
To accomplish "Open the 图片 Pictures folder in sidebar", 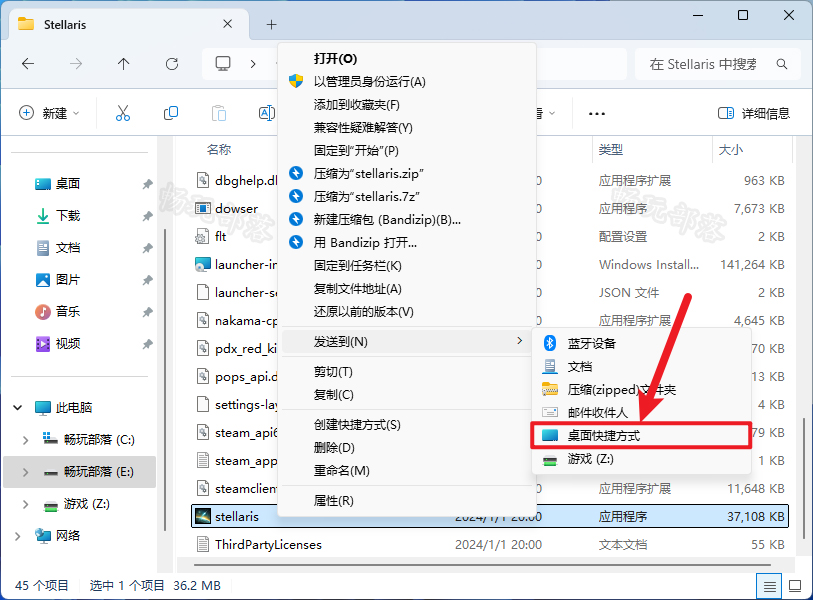I will pyautogui.click(x=67, y=280).
